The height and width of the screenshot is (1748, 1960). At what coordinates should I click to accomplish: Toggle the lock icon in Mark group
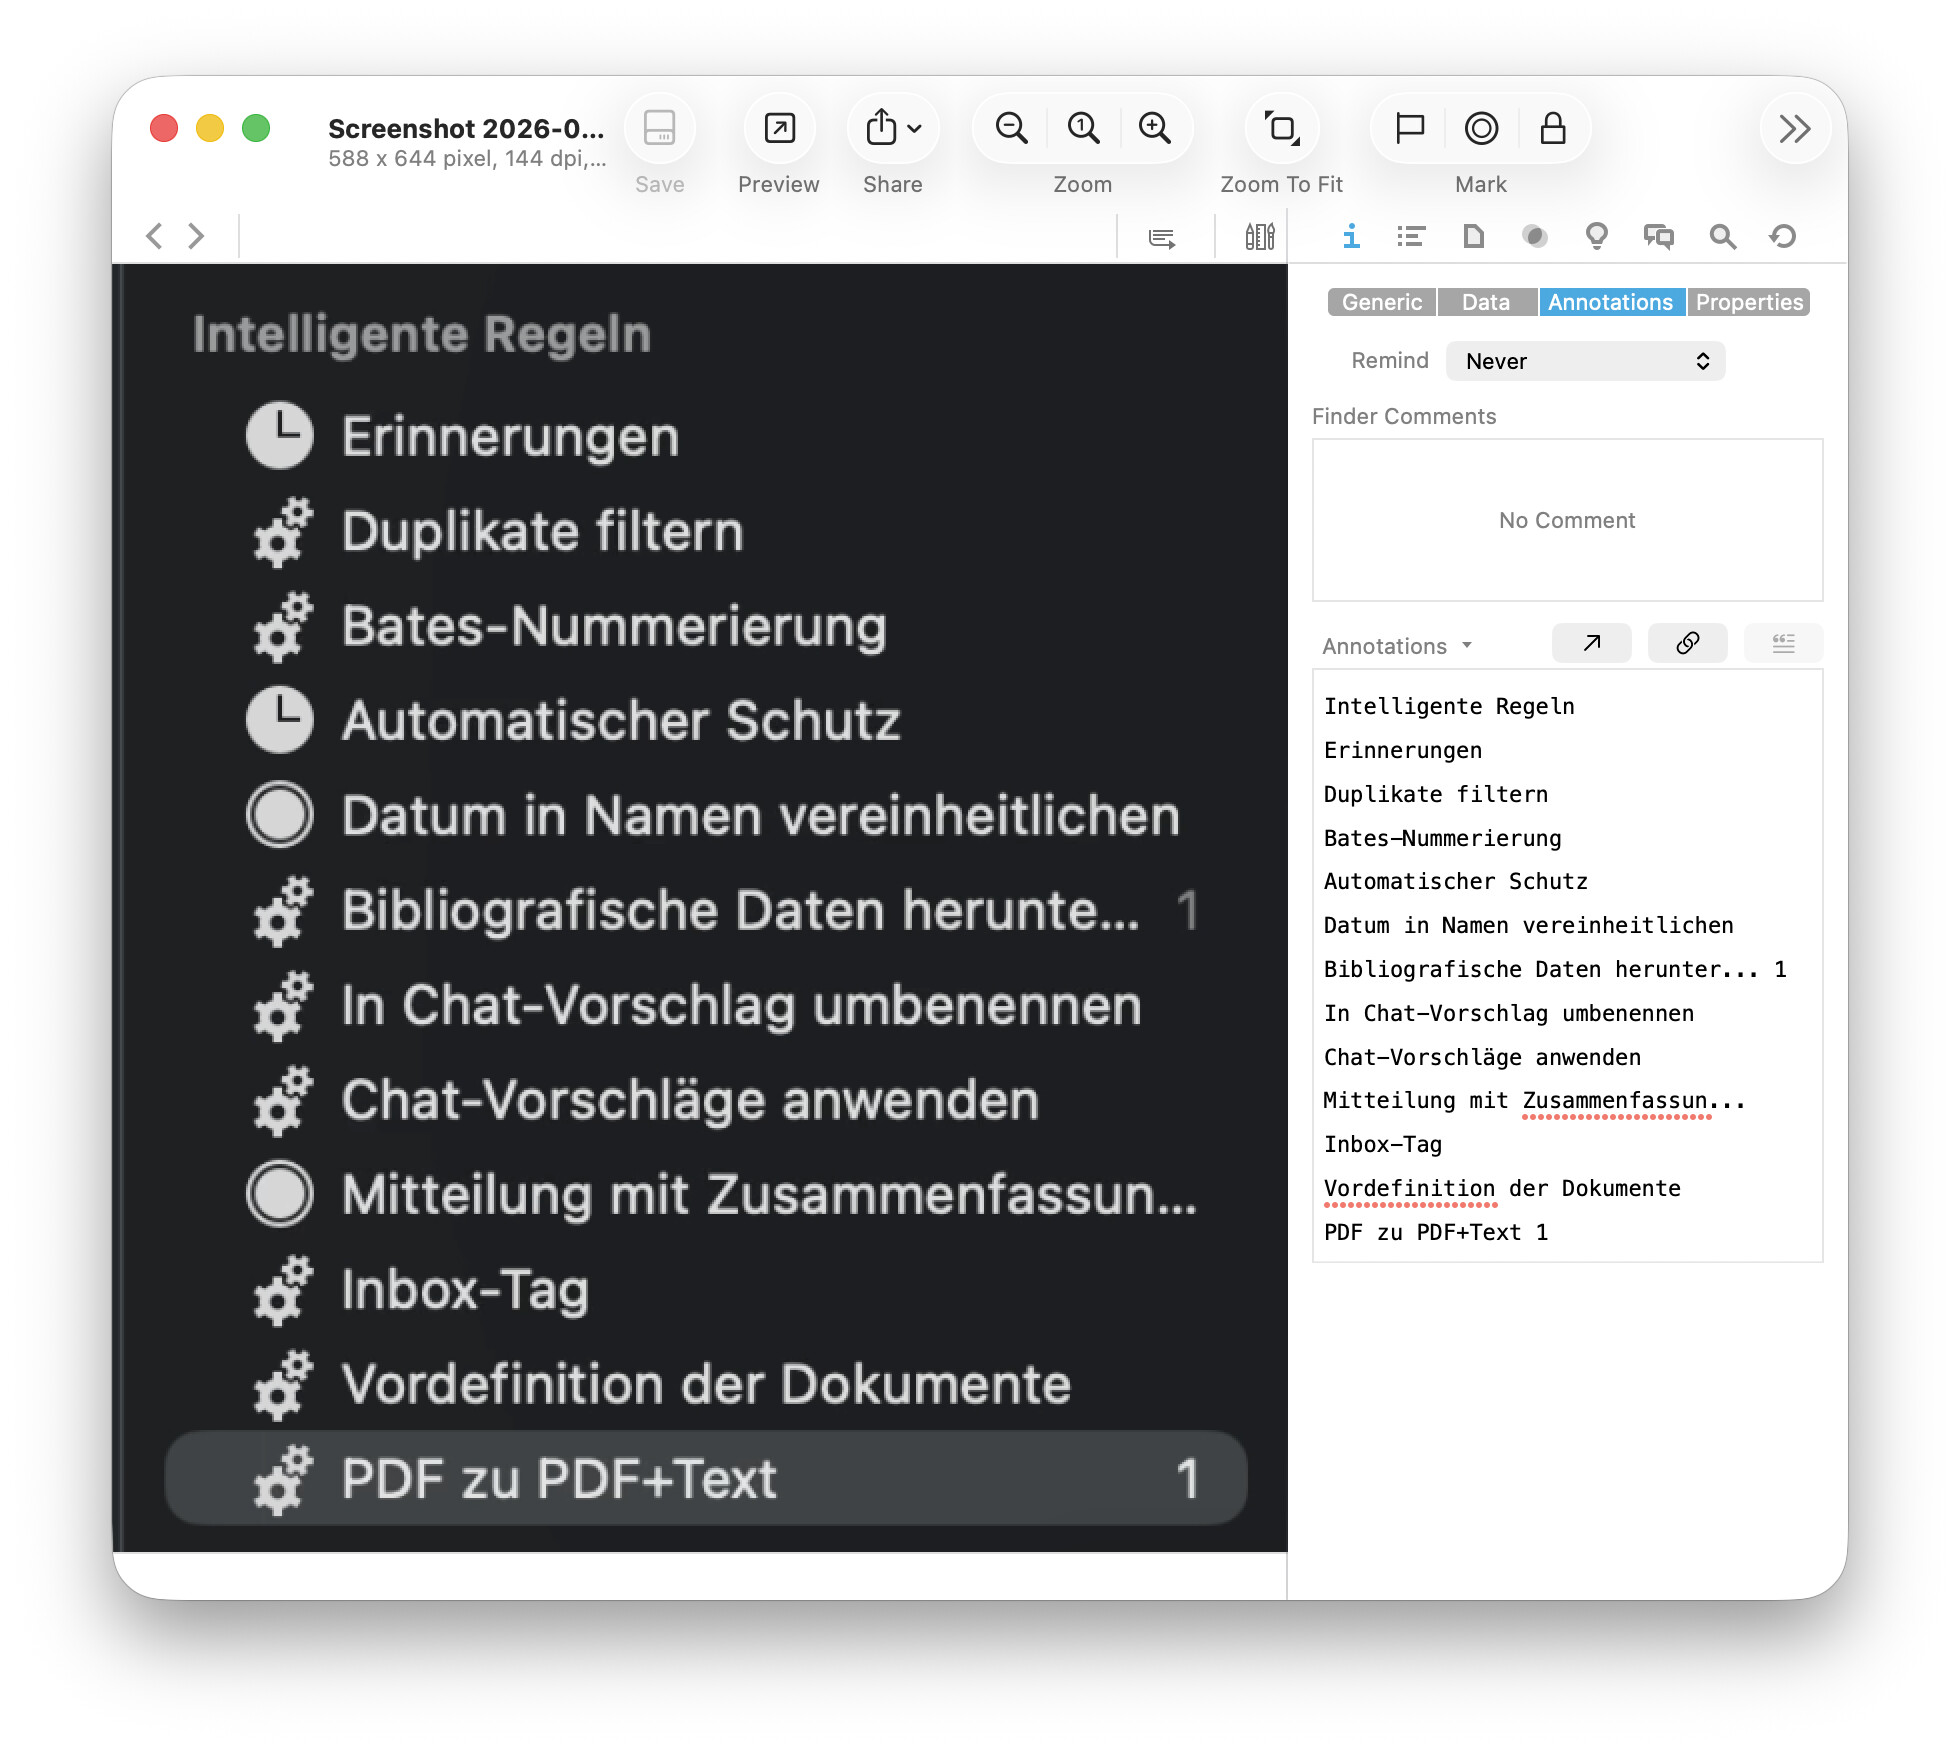(1552, 129)
